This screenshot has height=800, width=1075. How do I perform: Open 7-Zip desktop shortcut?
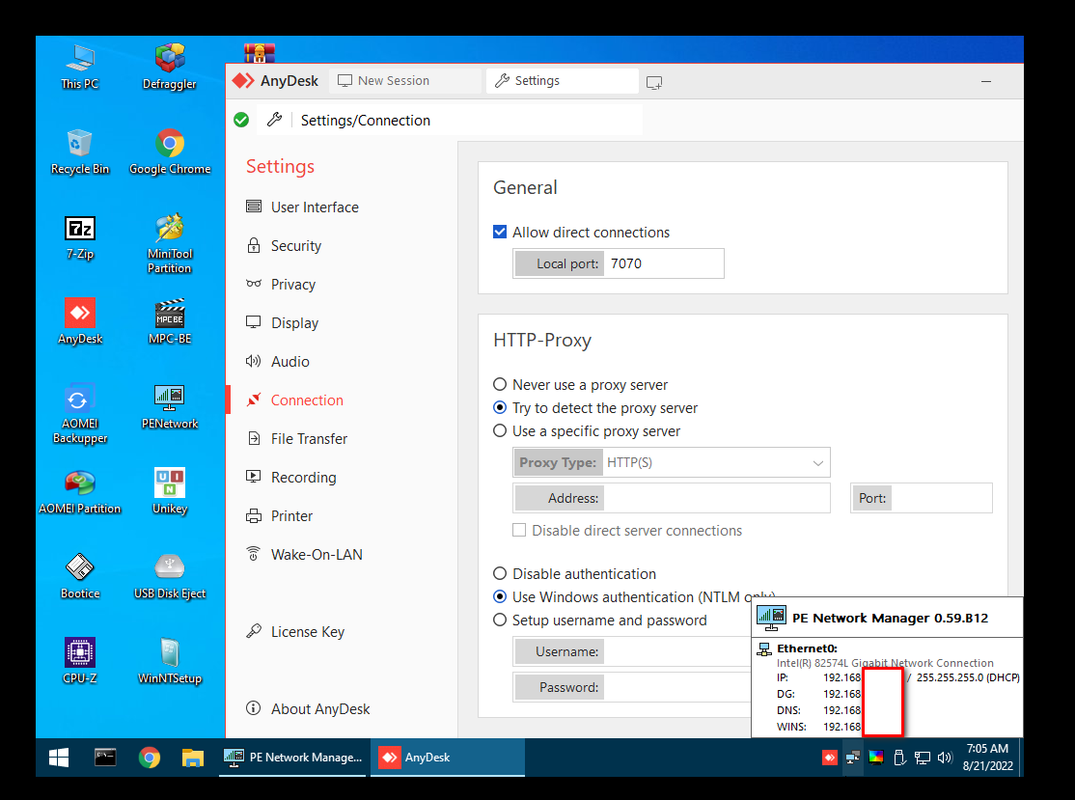pos(80,237)
